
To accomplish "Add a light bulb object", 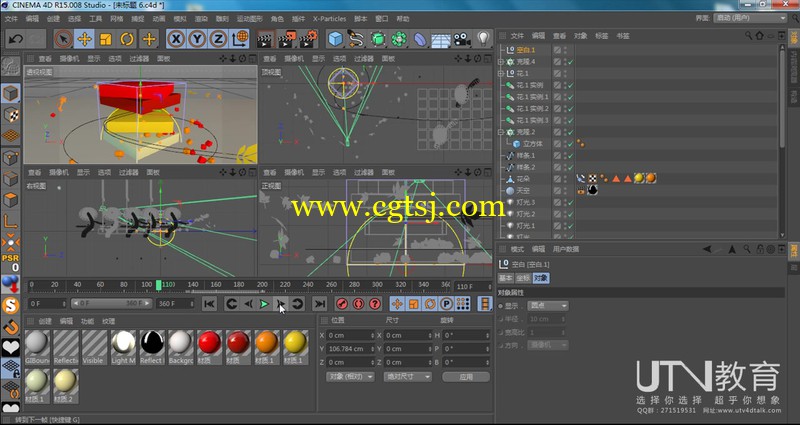I will click(483, 39).
